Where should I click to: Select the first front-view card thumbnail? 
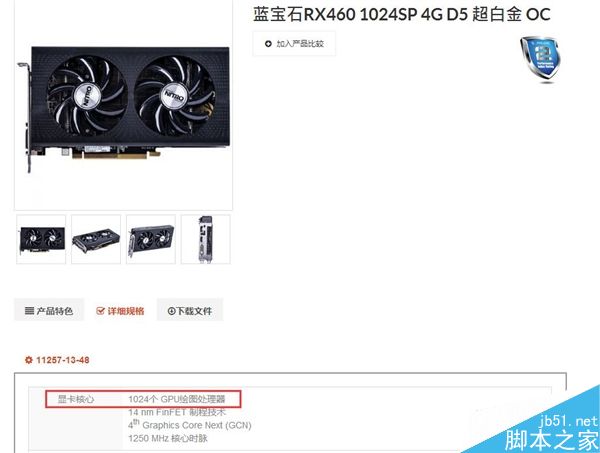pos(41,239)
